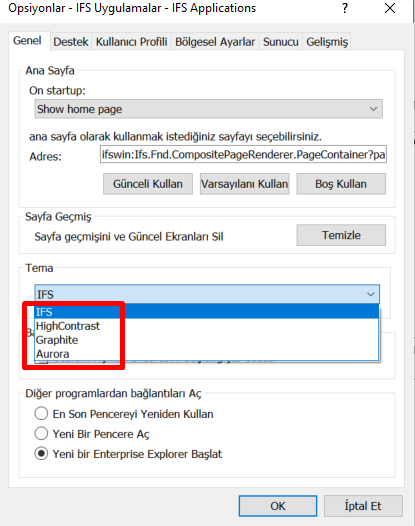This screenshot has width=415, height=526.
Task: Click the Varsayılanı Kullan button
Action: tap(245, 184)
